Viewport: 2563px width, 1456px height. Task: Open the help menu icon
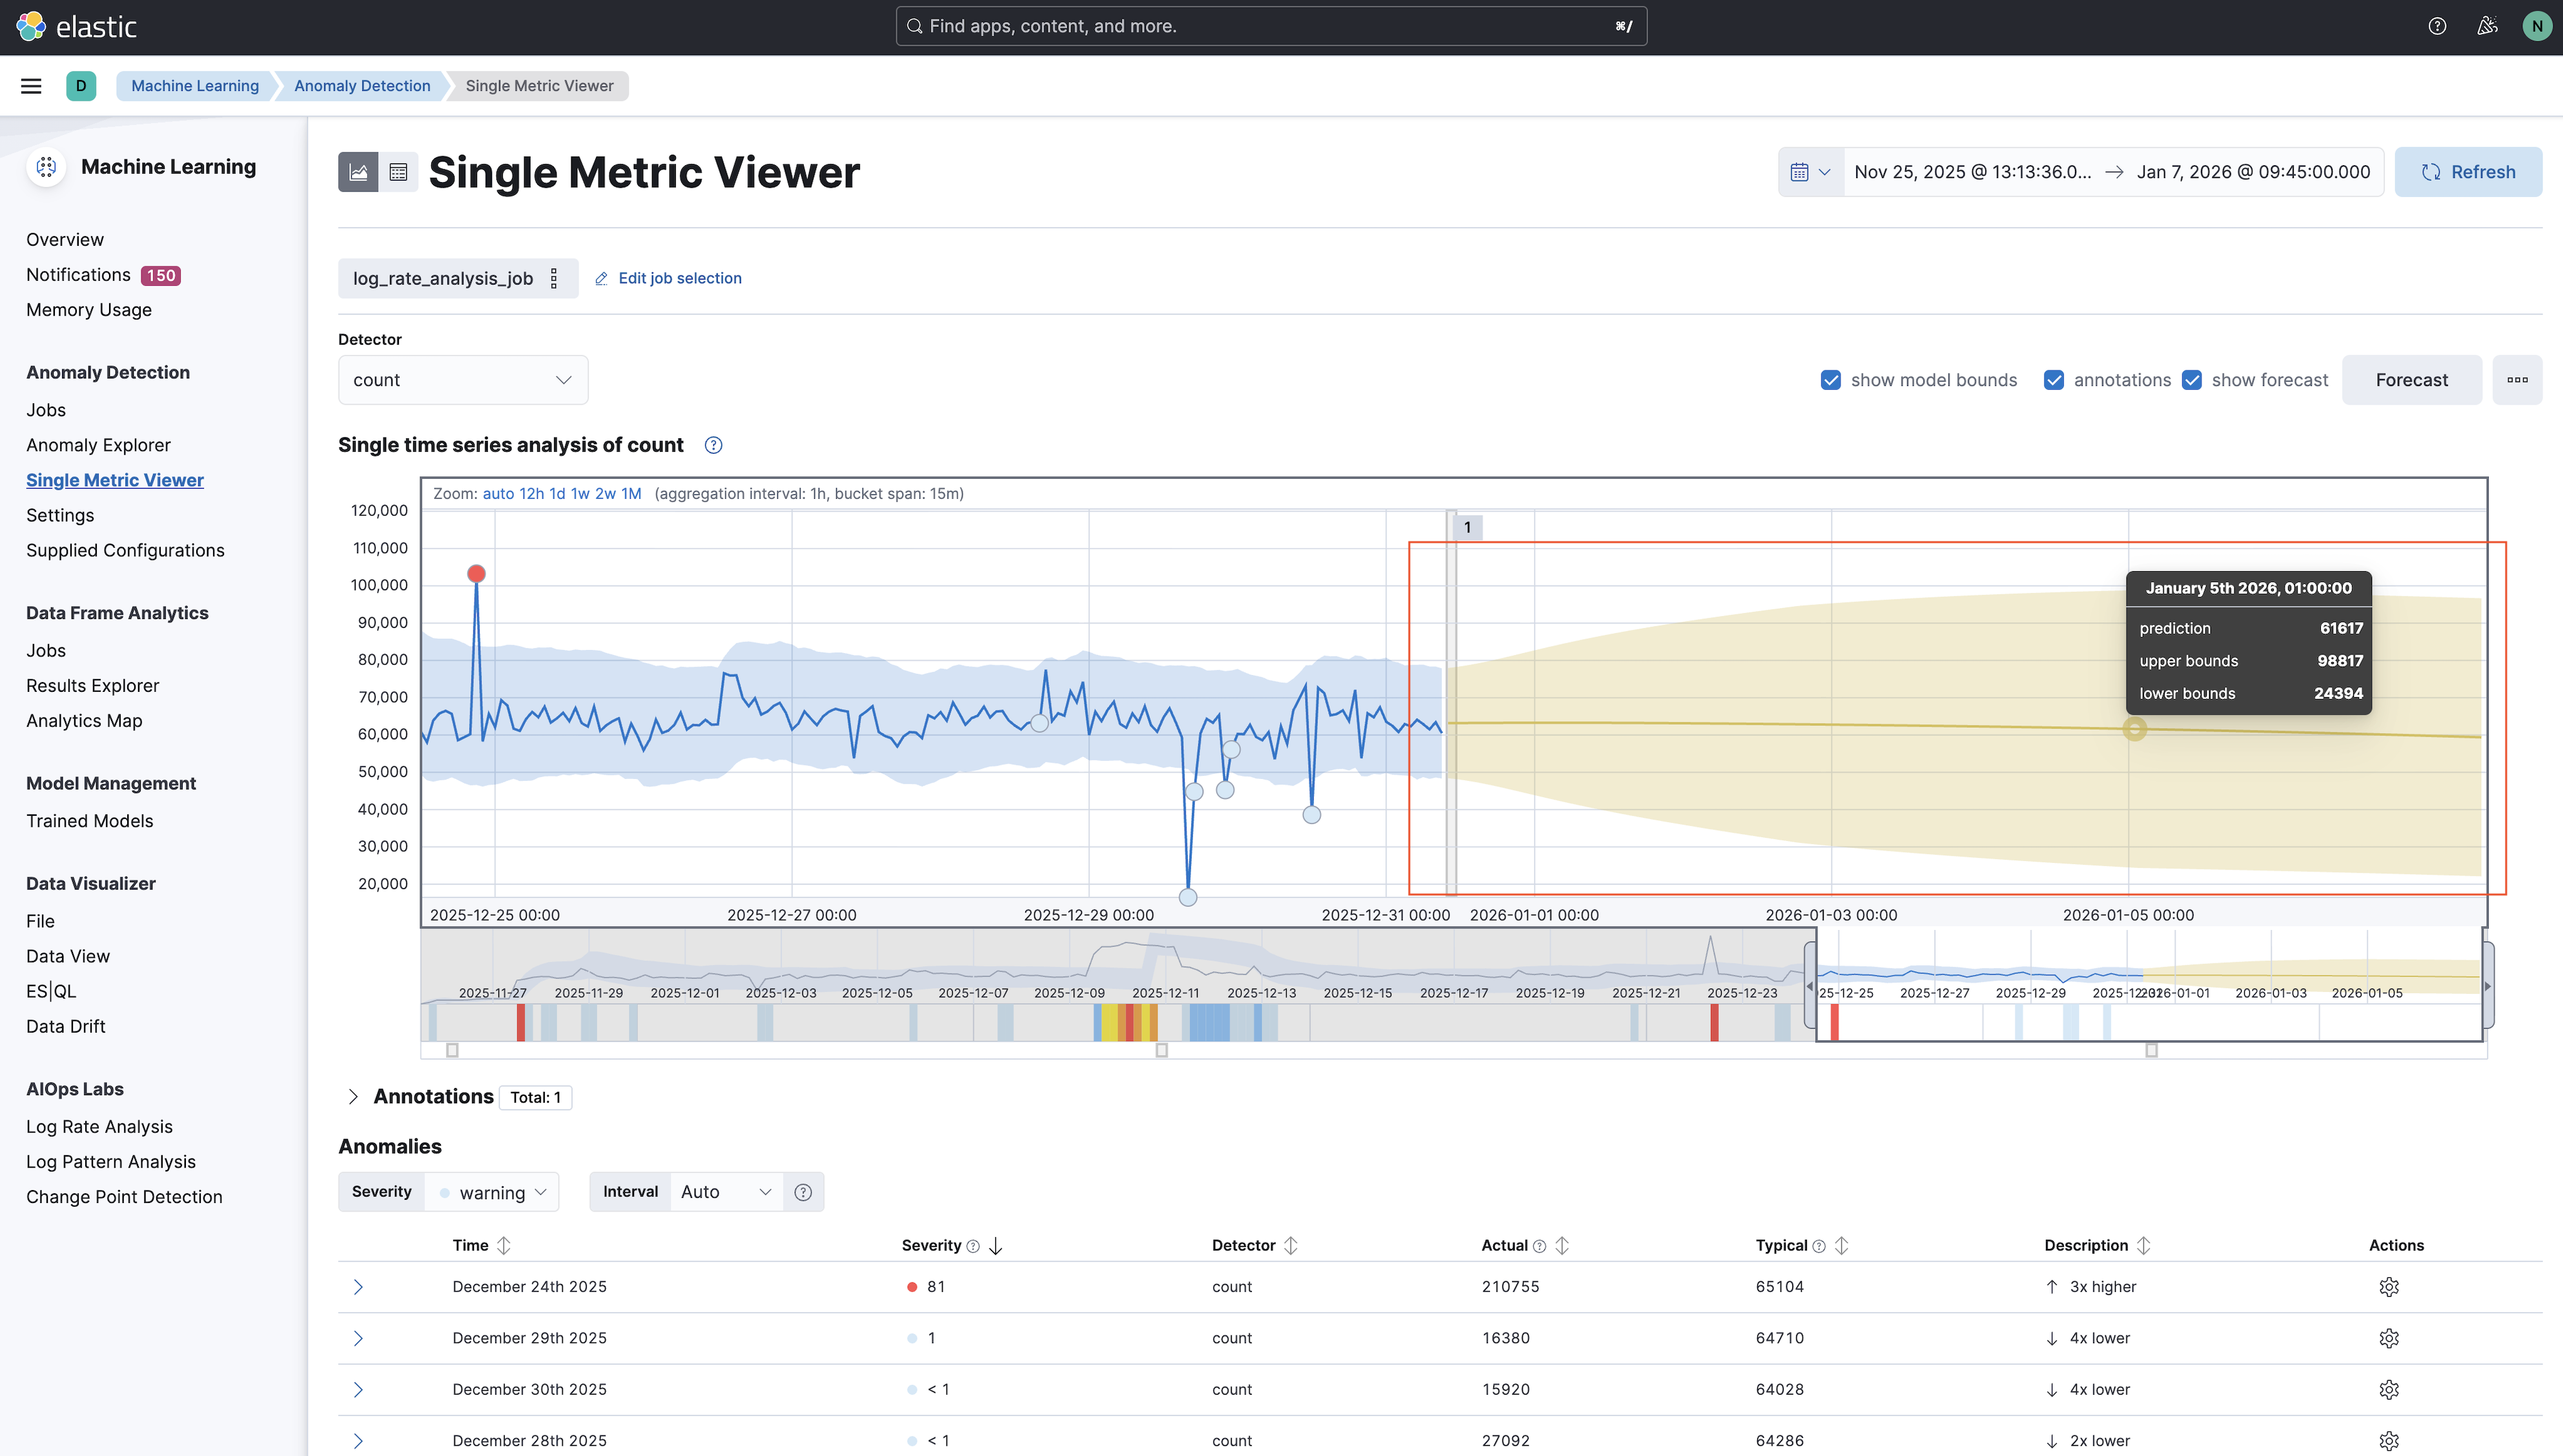2437,26
